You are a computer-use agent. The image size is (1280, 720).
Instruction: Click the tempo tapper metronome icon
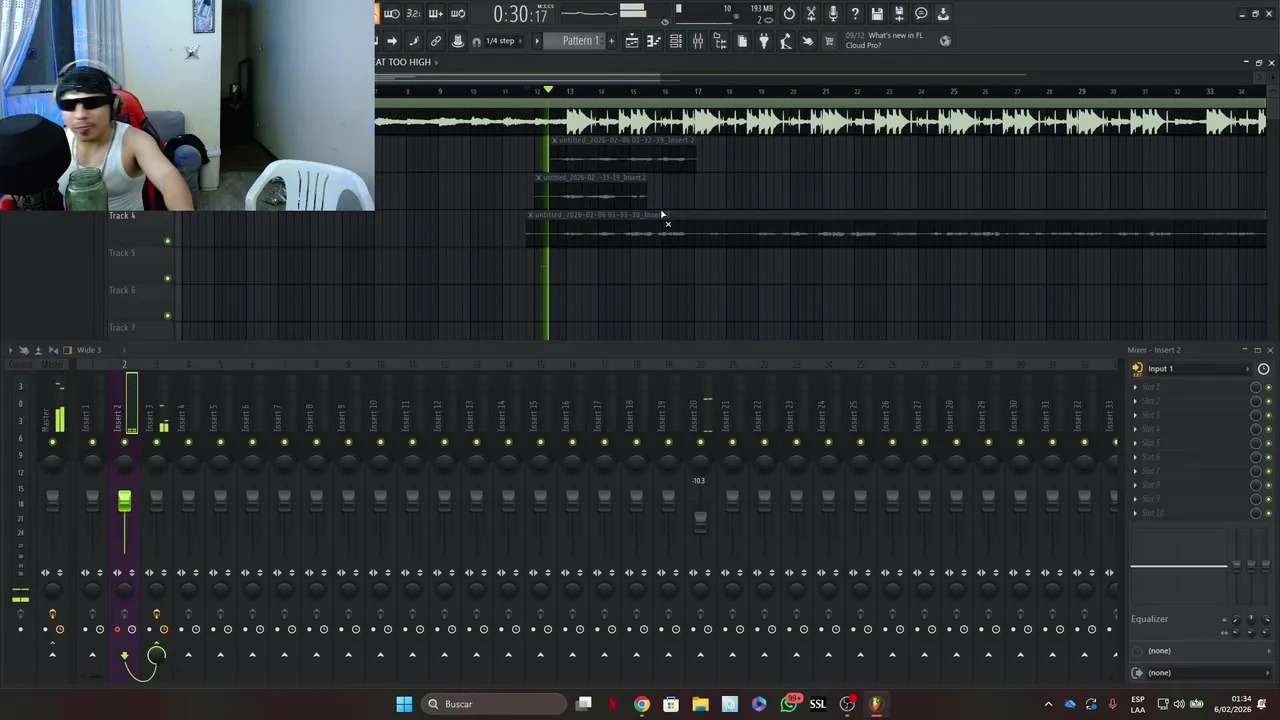coord(786,41)
